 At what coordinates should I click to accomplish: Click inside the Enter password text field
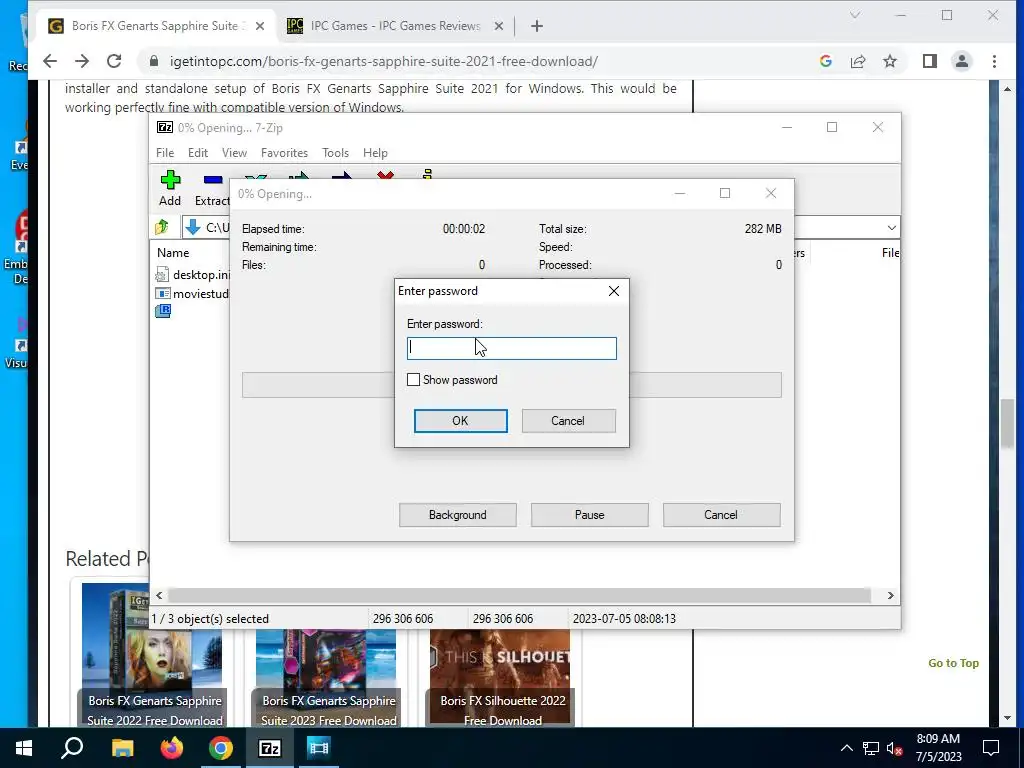tap(511, 348)
